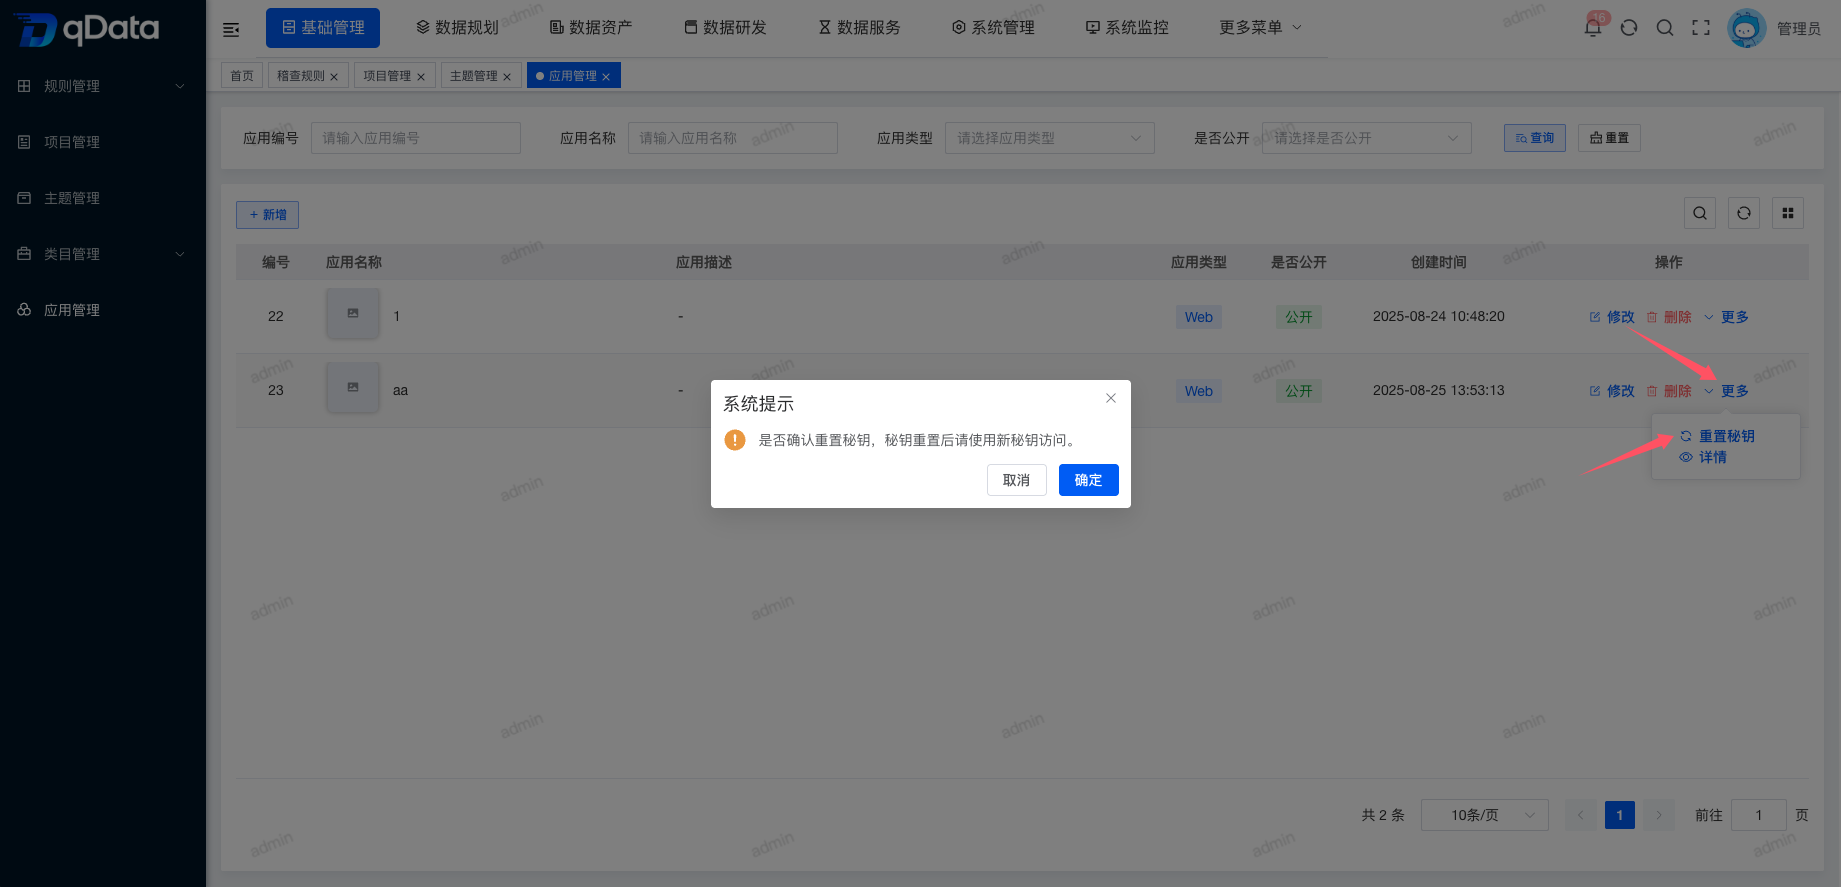Screen dimensions: 1841x887
Task: Select page 1 in pagination
Action: pos(1620,815)
